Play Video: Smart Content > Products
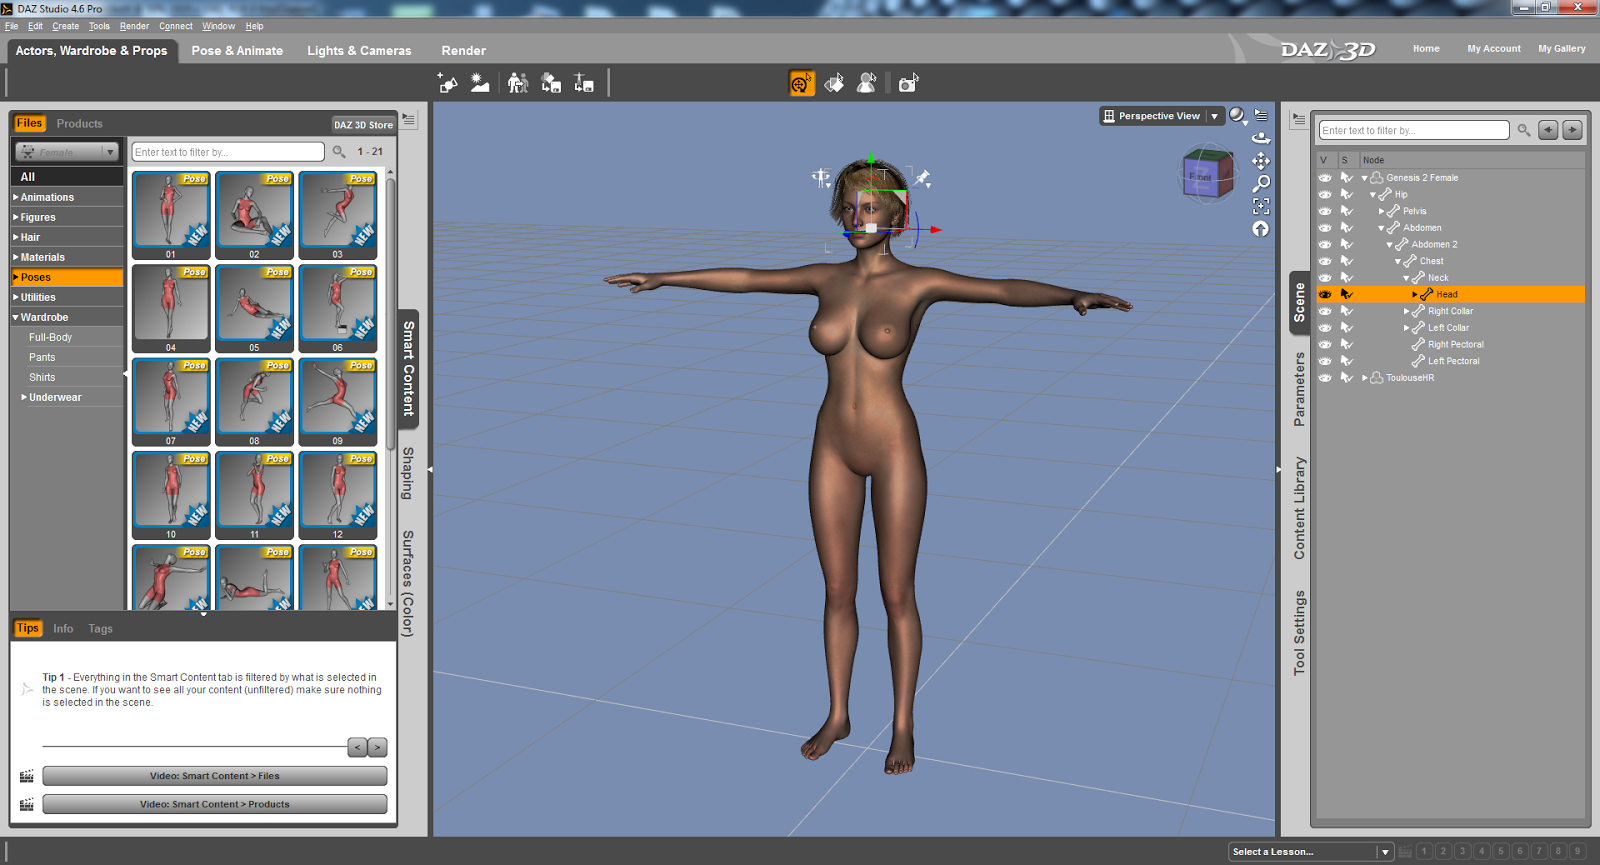Screen dimensions: 1600x865 [x=215, y=804]
